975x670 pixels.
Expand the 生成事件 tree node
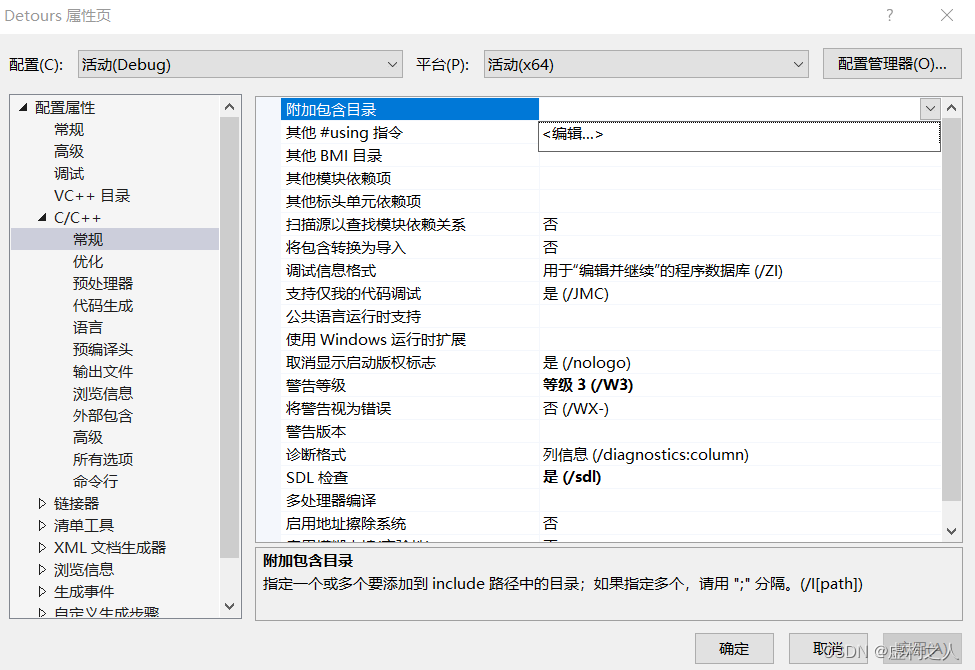point(42,591)
